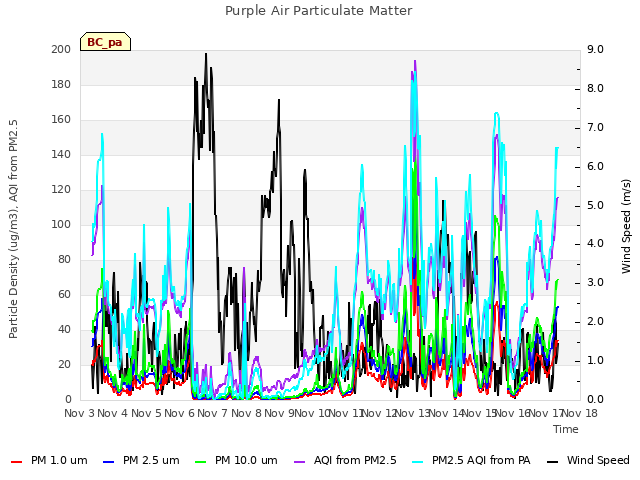Screen dimensions: 640x480
Task: Click the 80 left axis tick label
Action: (x=64, y=260)
